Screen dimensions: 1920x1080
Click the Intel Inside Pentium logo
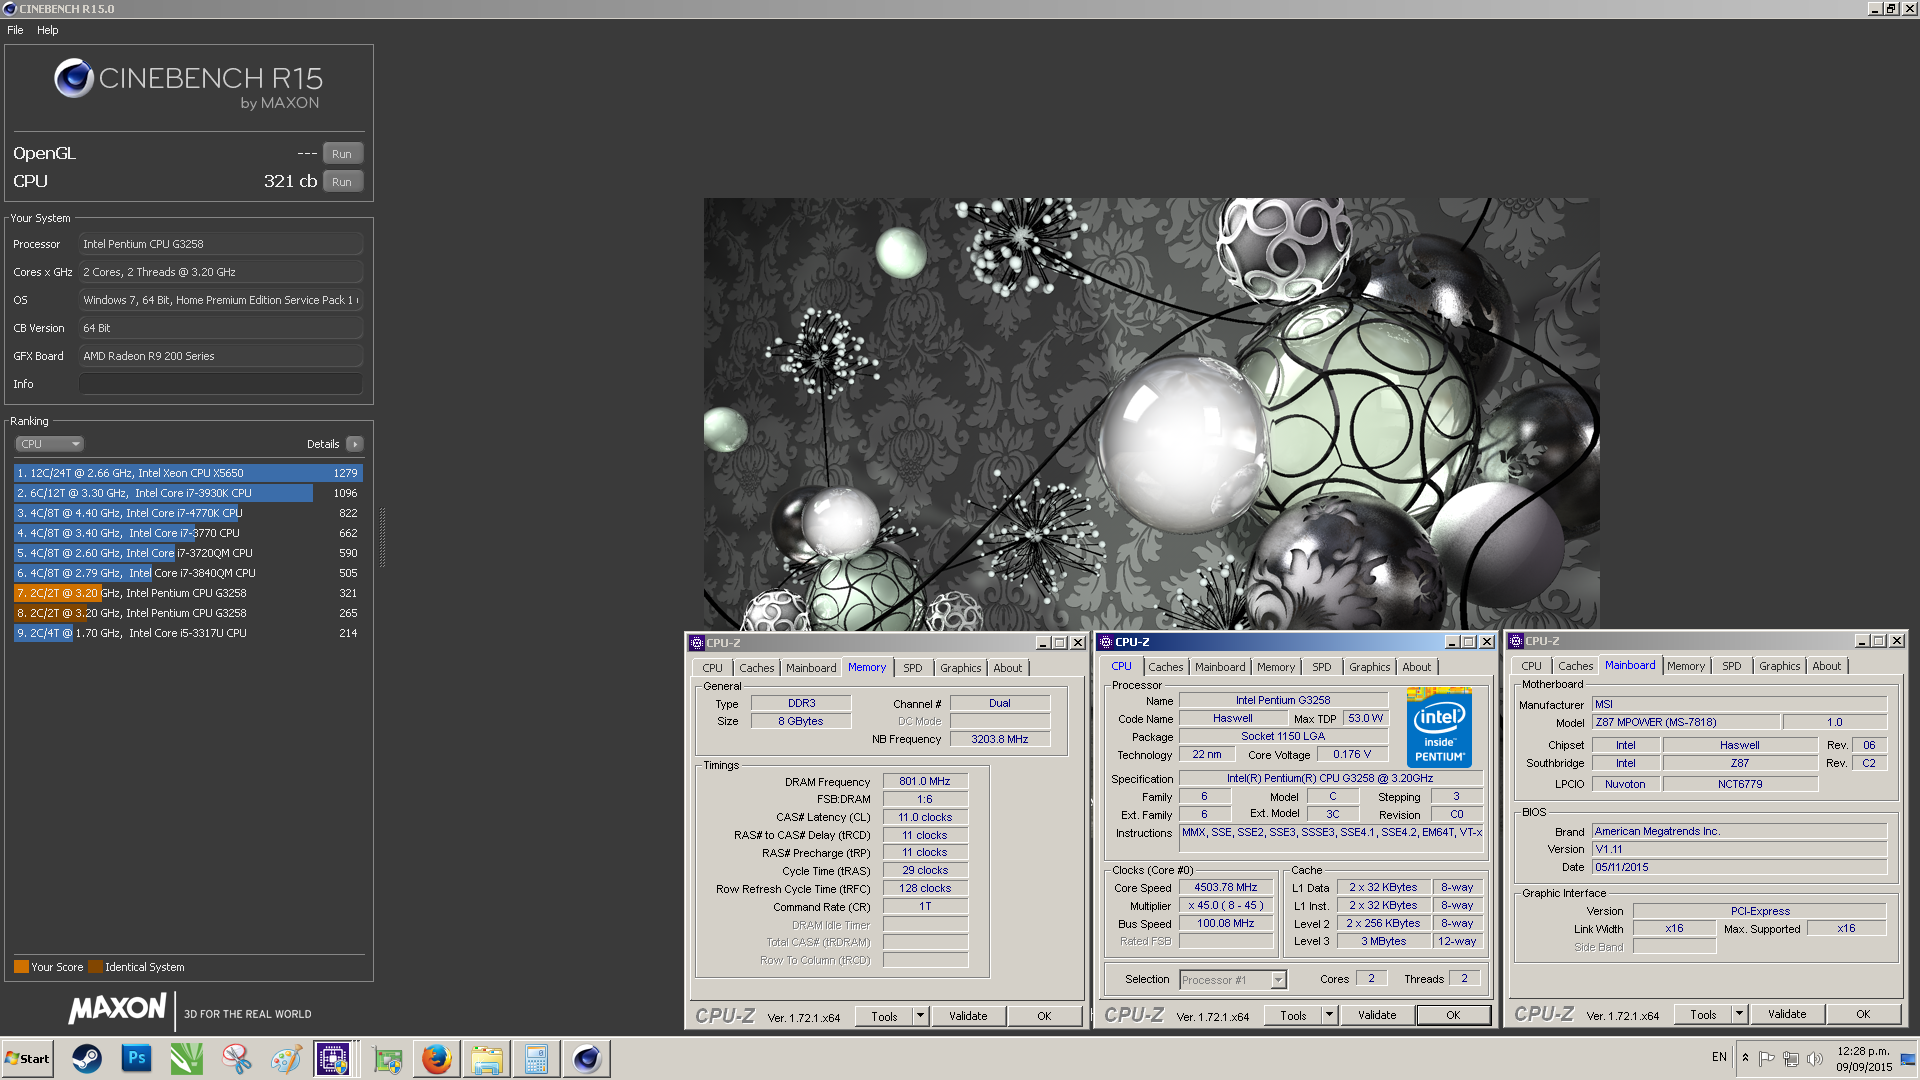[1439, 728]
